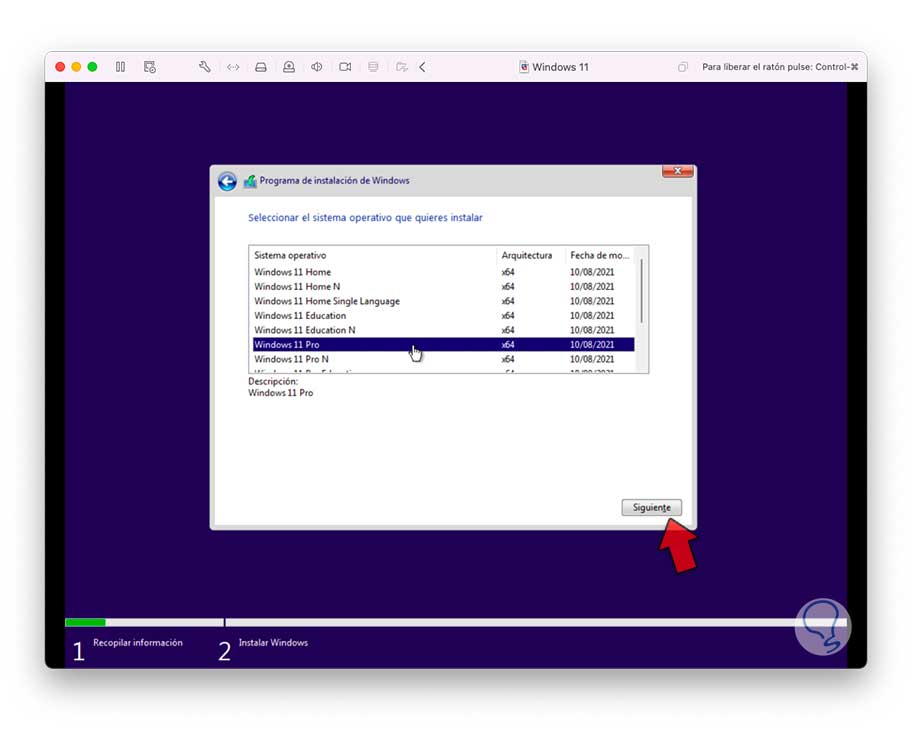Maximize the VM window with green button
This screenshot has width=912, height=750.
click(x=92, y=67)
